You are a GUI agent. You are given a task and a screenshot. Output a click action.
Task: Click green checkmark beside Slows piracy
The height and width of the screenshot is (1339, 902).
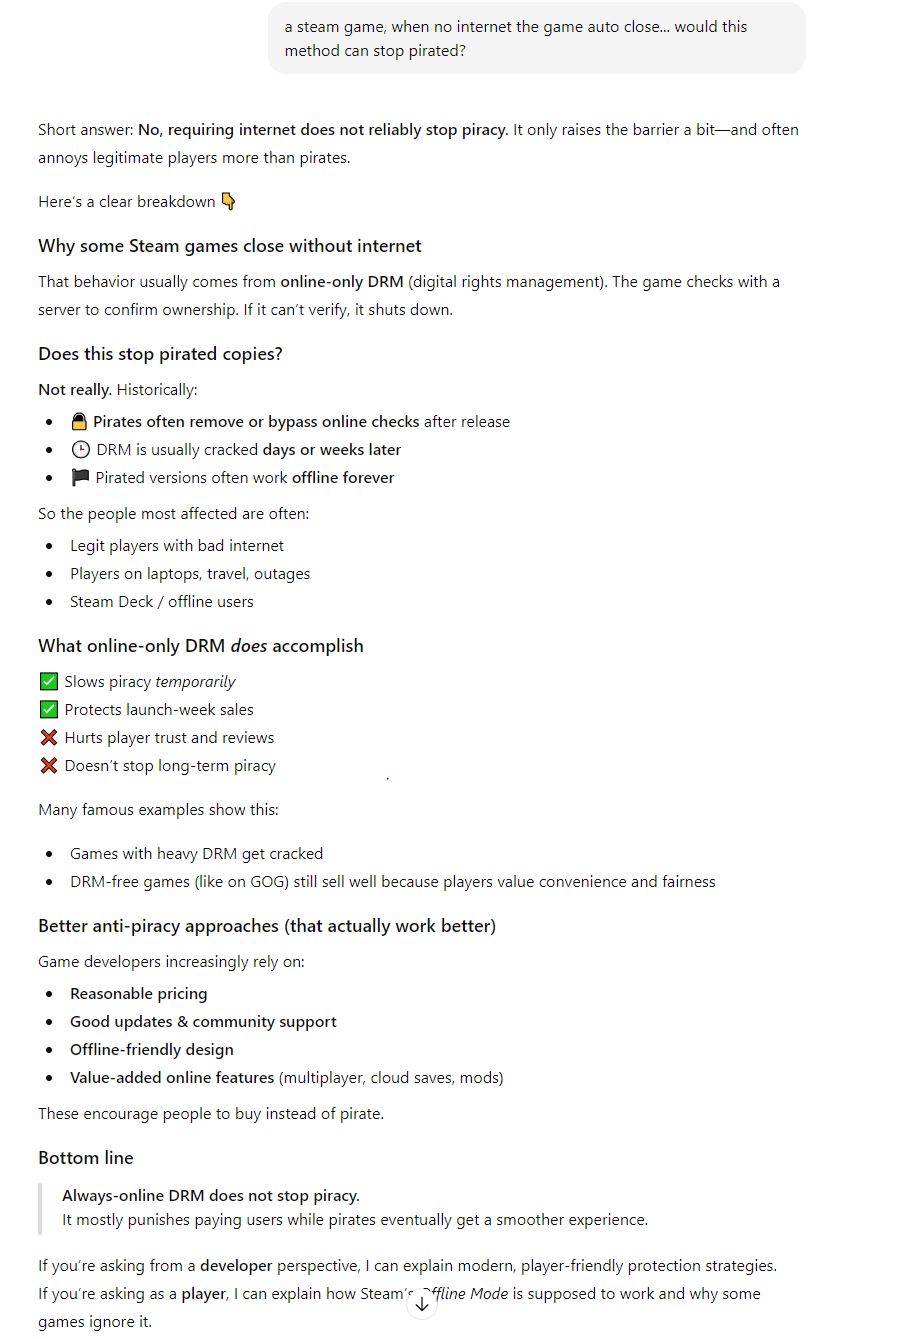point(48,681)
